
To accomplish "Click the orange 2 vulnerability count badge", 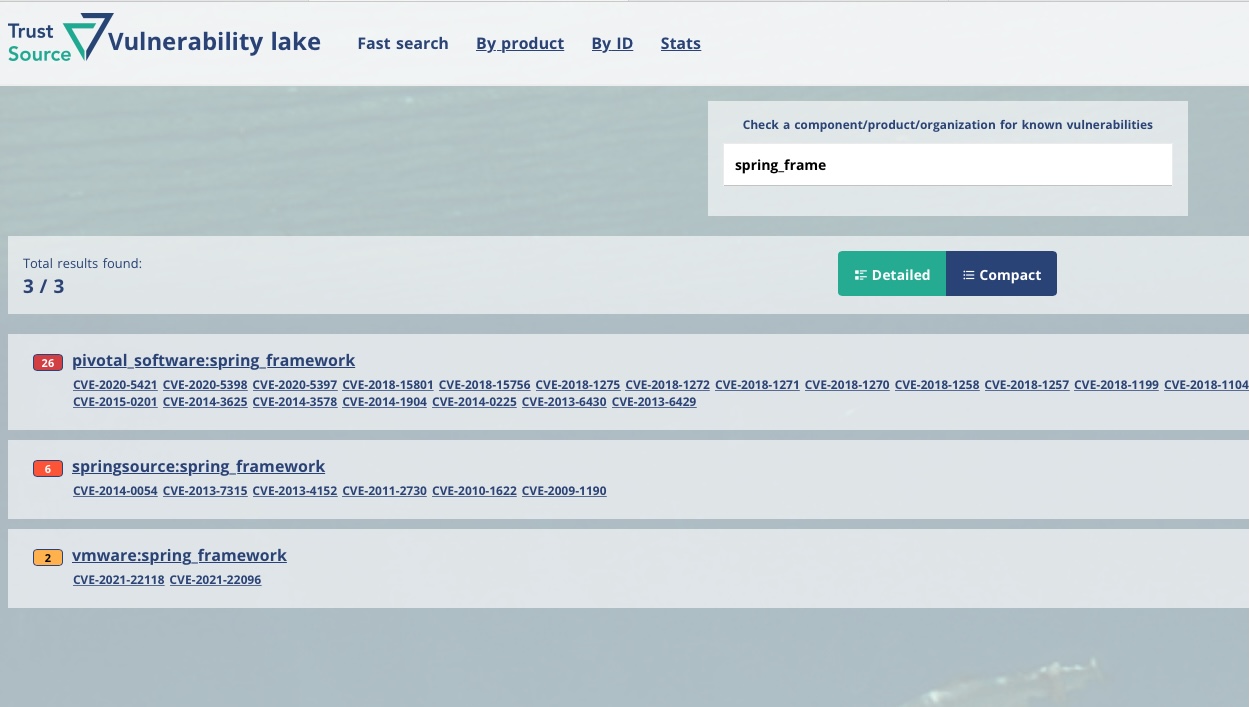I will (47, 557).
